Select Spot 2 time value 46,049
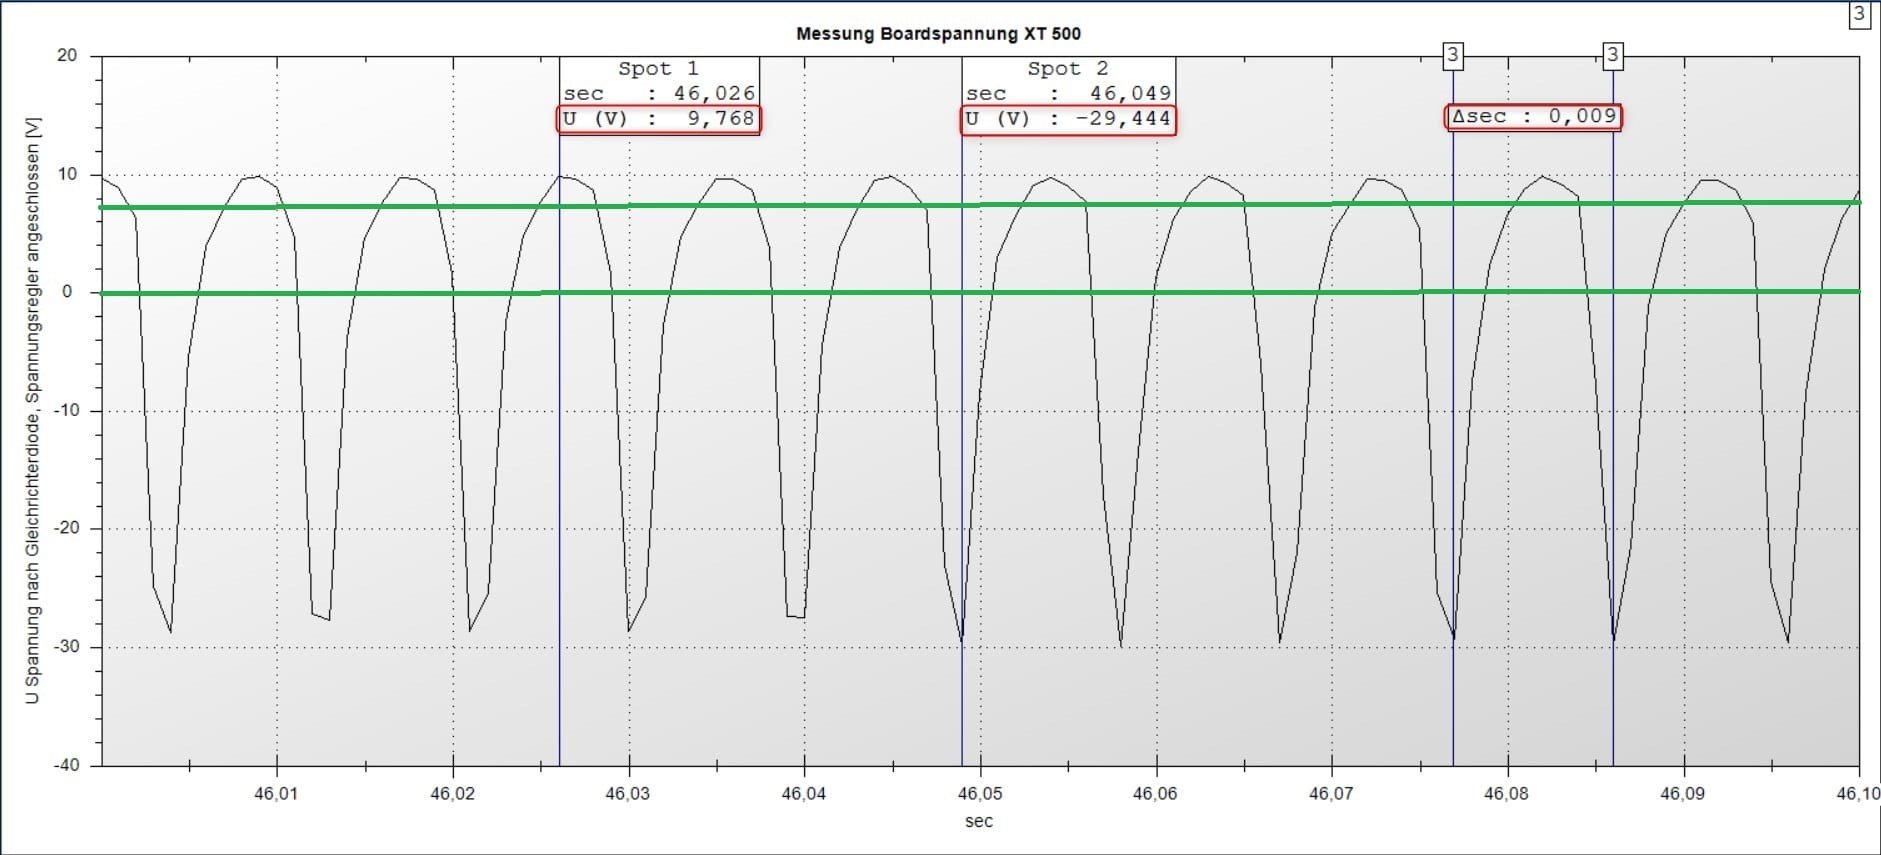This screenshot has width=1881, height=855. click(1129, 94)
